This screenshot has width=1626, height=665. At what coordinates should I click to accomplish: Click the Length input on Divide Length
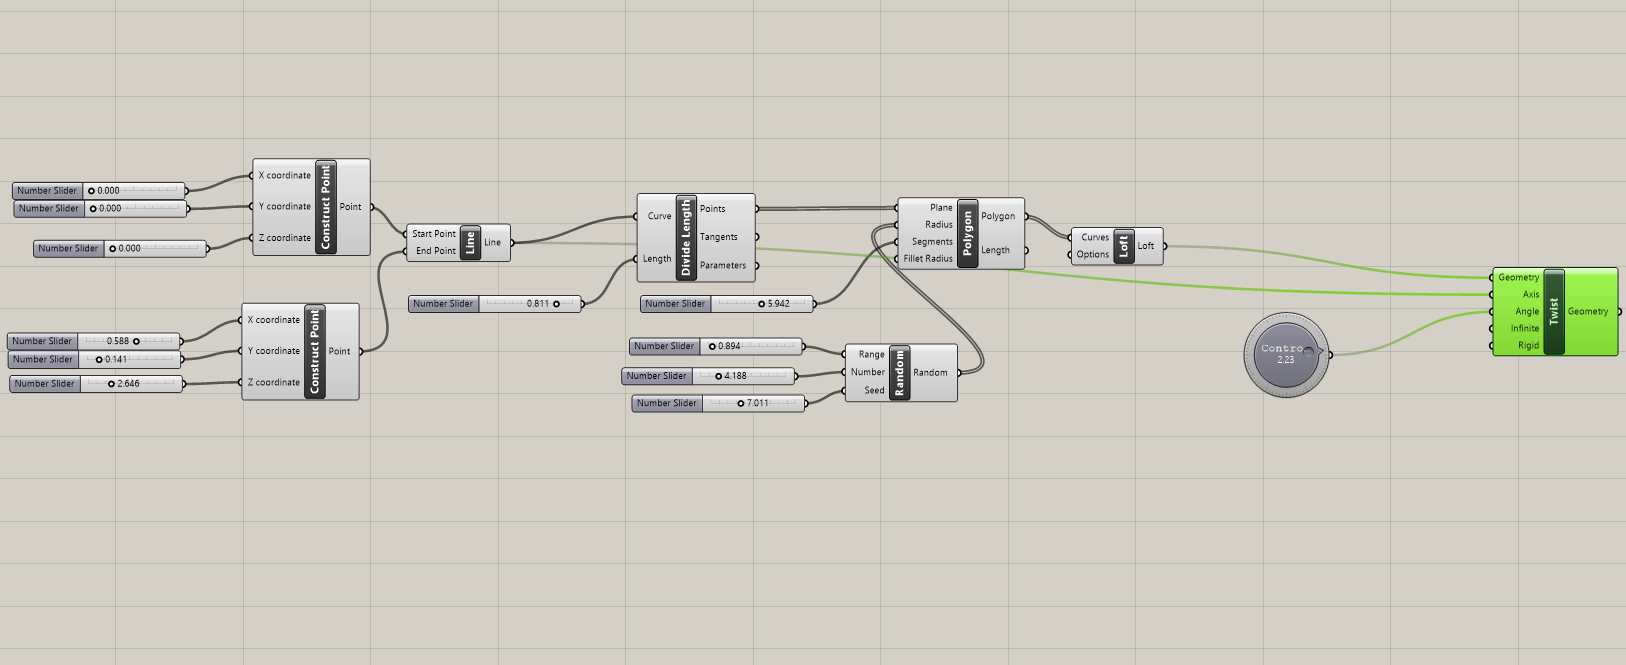pos(657,259)
